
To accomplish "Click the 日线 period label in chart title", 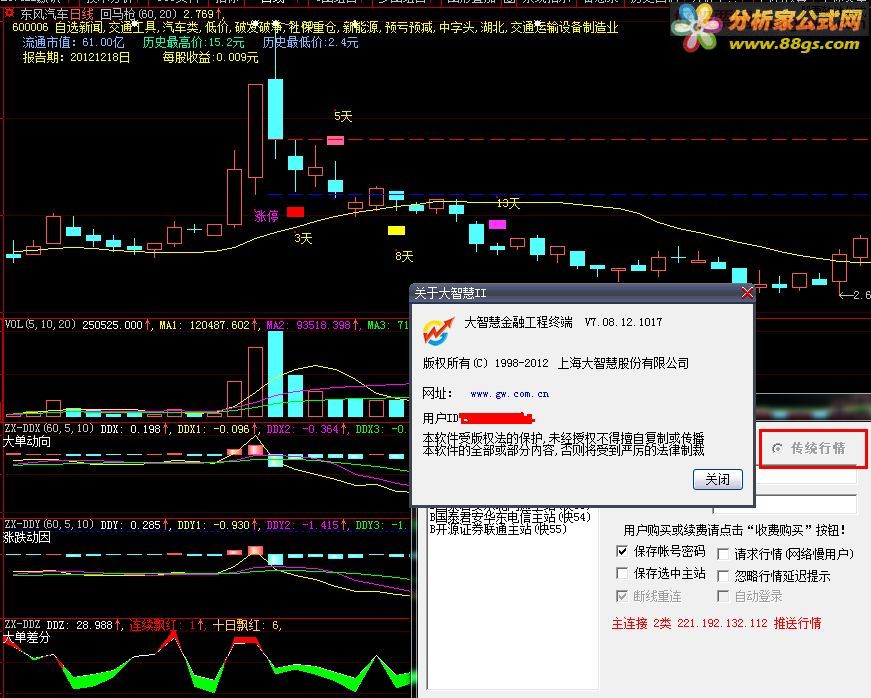I will coord(81,14).
